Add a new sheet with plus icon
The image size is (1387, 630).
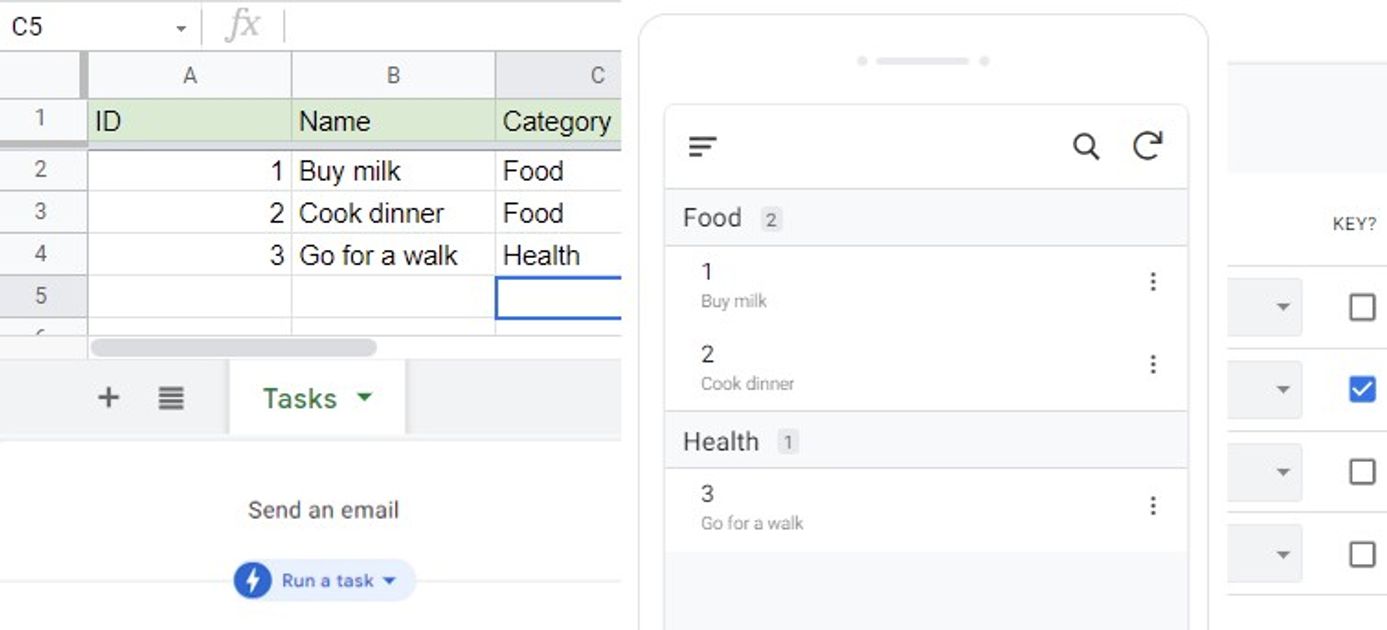tap(108, 398)
